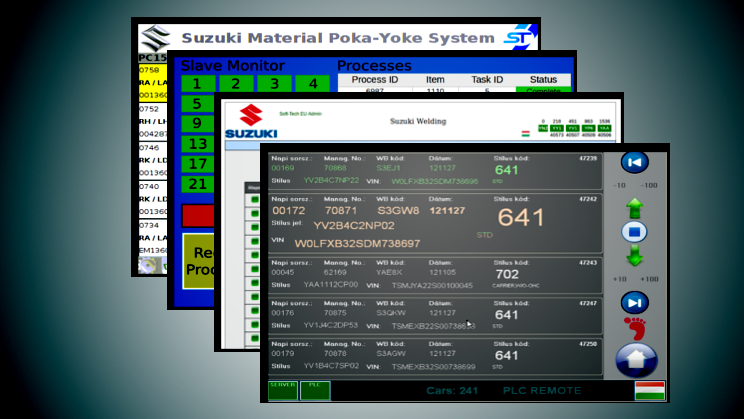
Task: Click the -10 step label
Action: 619,185
